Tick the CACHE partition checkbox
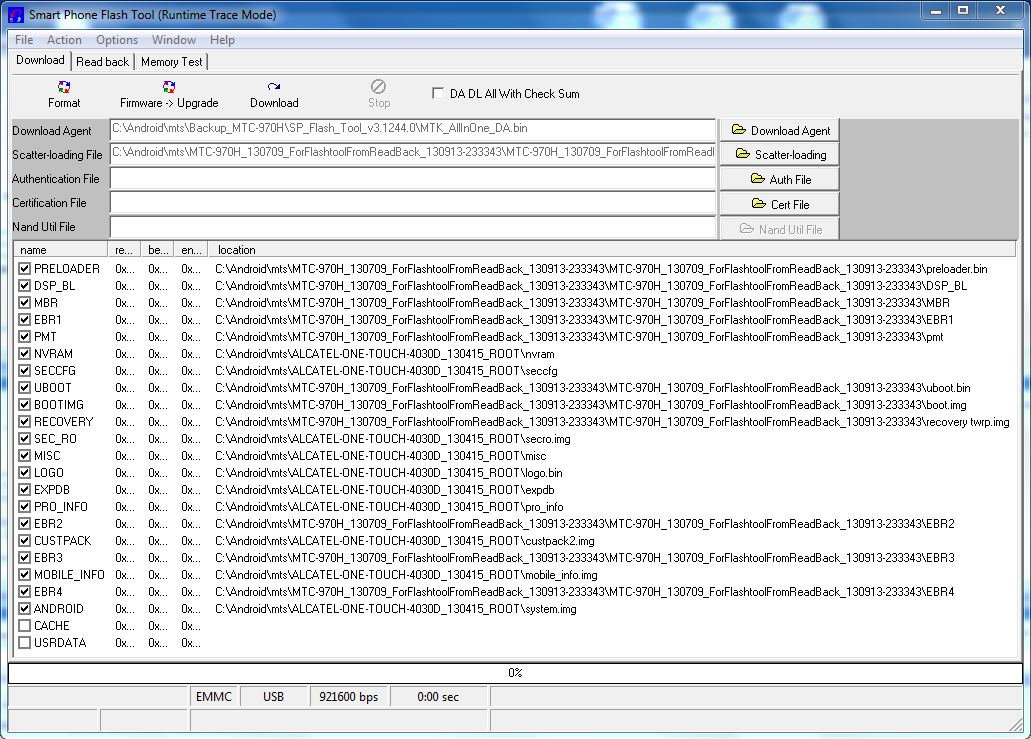1031x739 pixels. [x=25, y=626]
